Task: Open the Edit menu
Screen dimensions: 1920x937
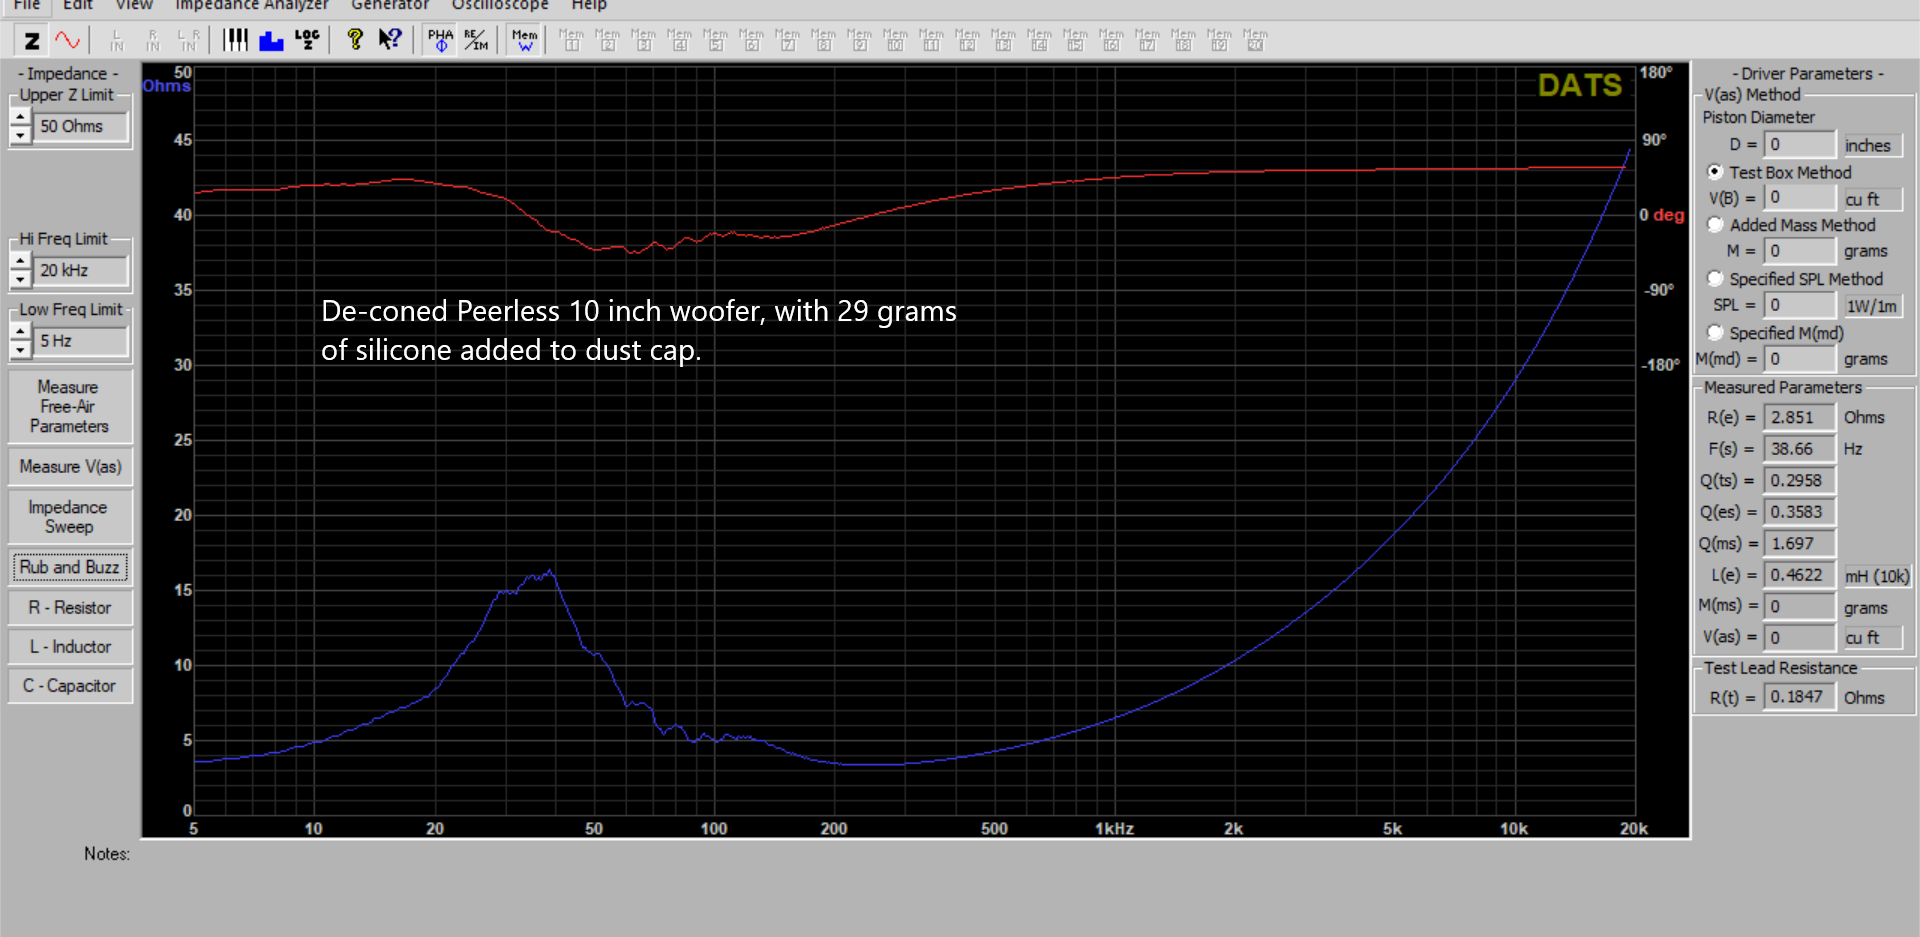Action: pos(78,5)
